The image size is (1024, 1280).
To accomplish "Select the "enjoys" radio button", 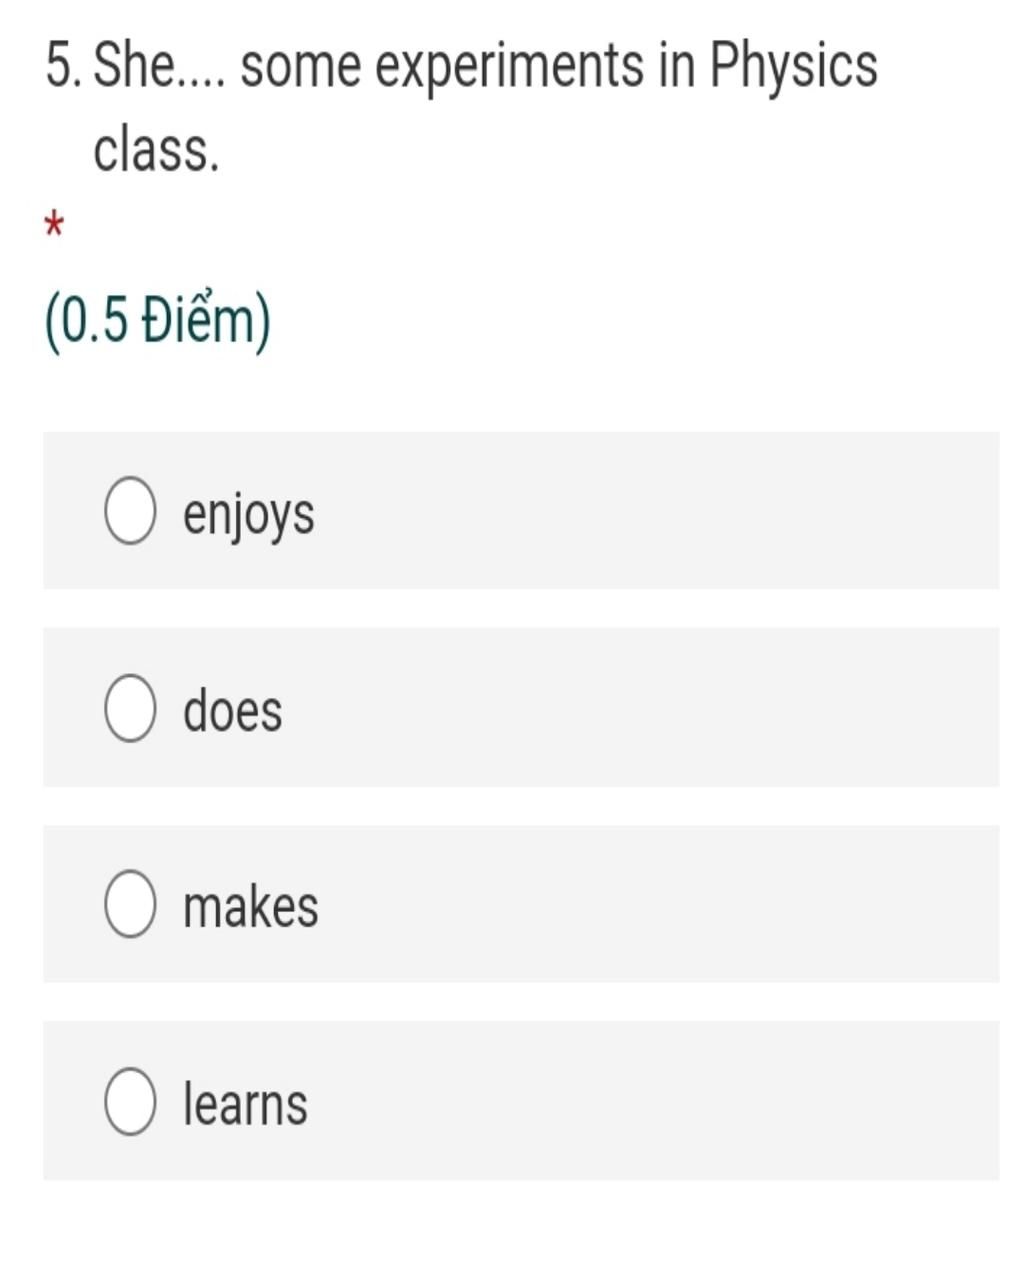I will click(130, 511).
